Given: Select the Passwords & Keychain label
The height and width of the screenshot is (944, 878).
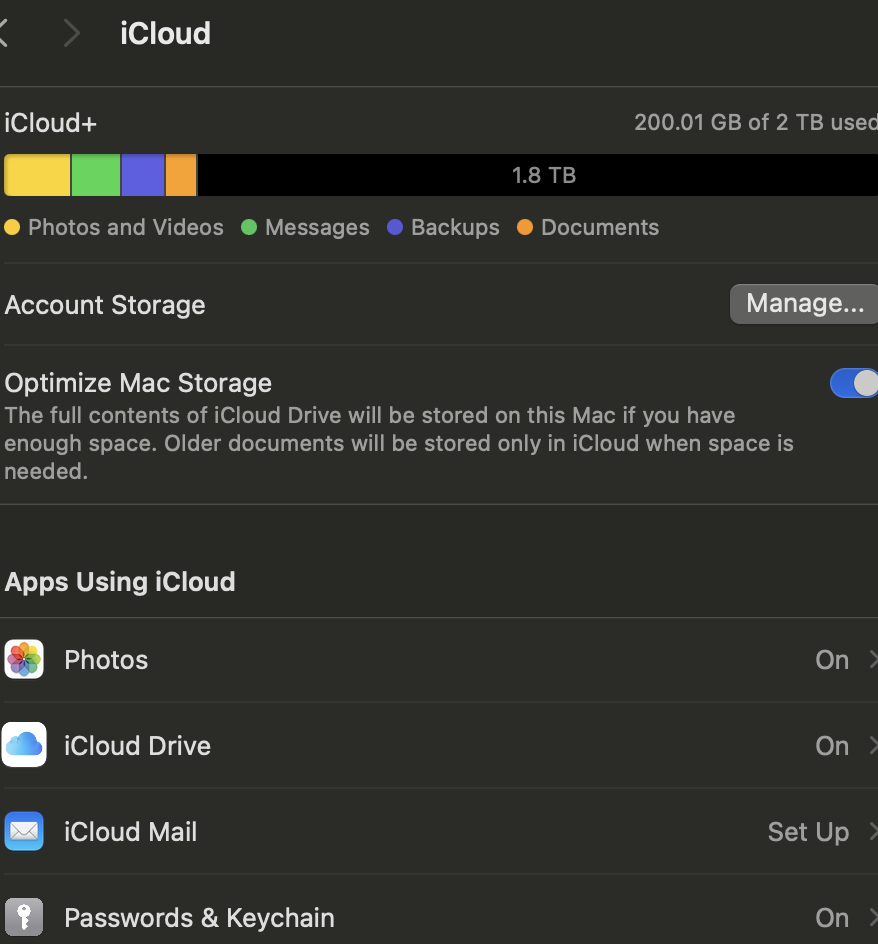Looking at the screenshot, I should click(x=199, y=918).
